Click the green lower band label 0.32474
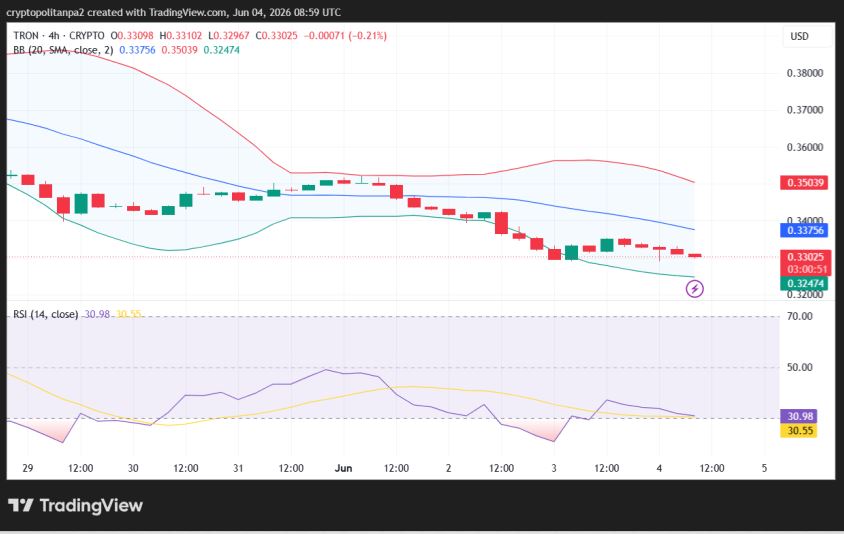The width and height of the screenshot is (844, 534). click(x=804, y=283)
